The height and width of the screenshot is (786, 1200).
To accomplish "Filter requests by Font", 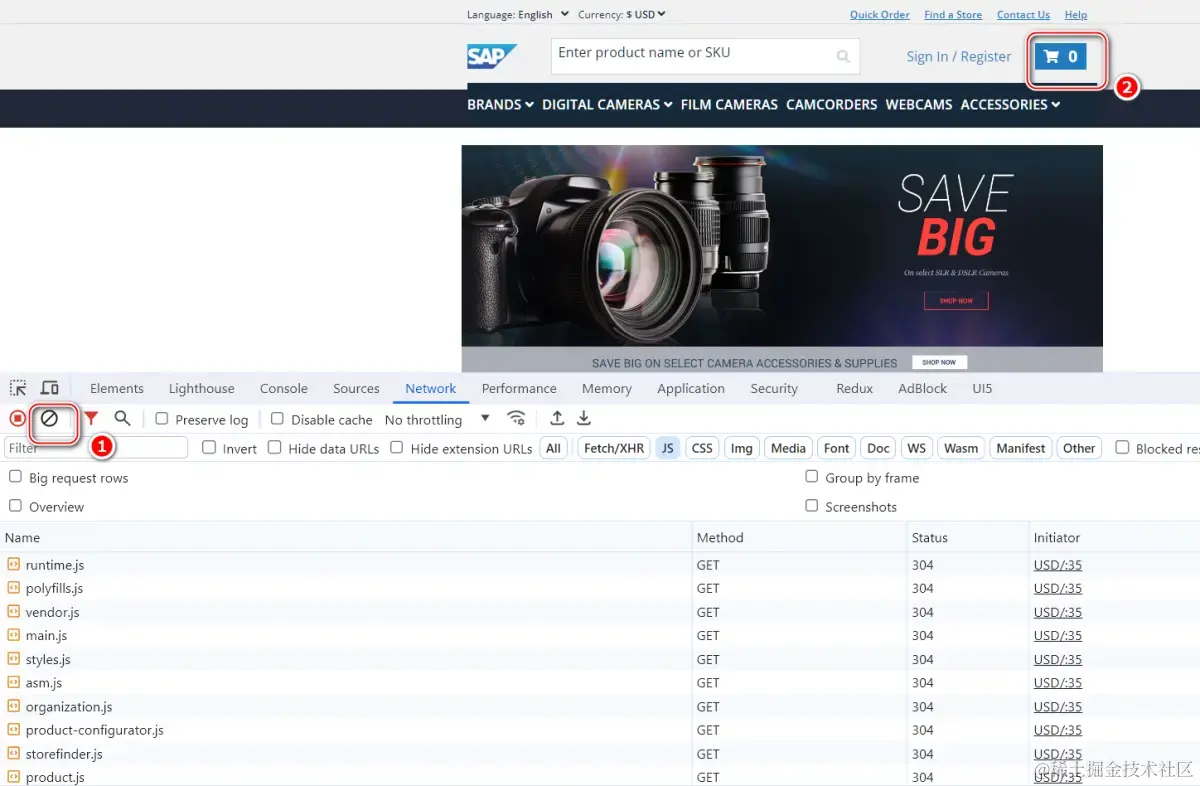I will tap(837, 448).
